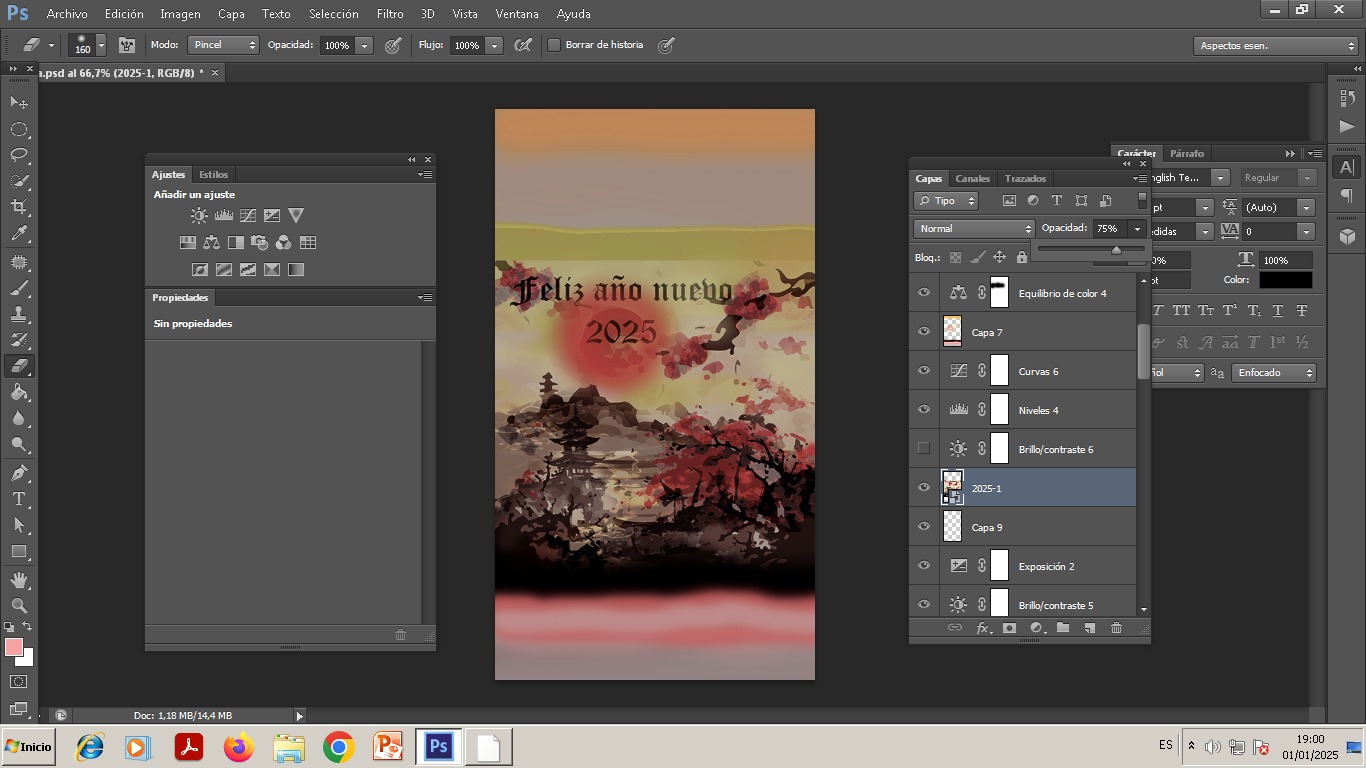Open the Capa menu
The image size is (1366, 768).
tap(231, 14)
